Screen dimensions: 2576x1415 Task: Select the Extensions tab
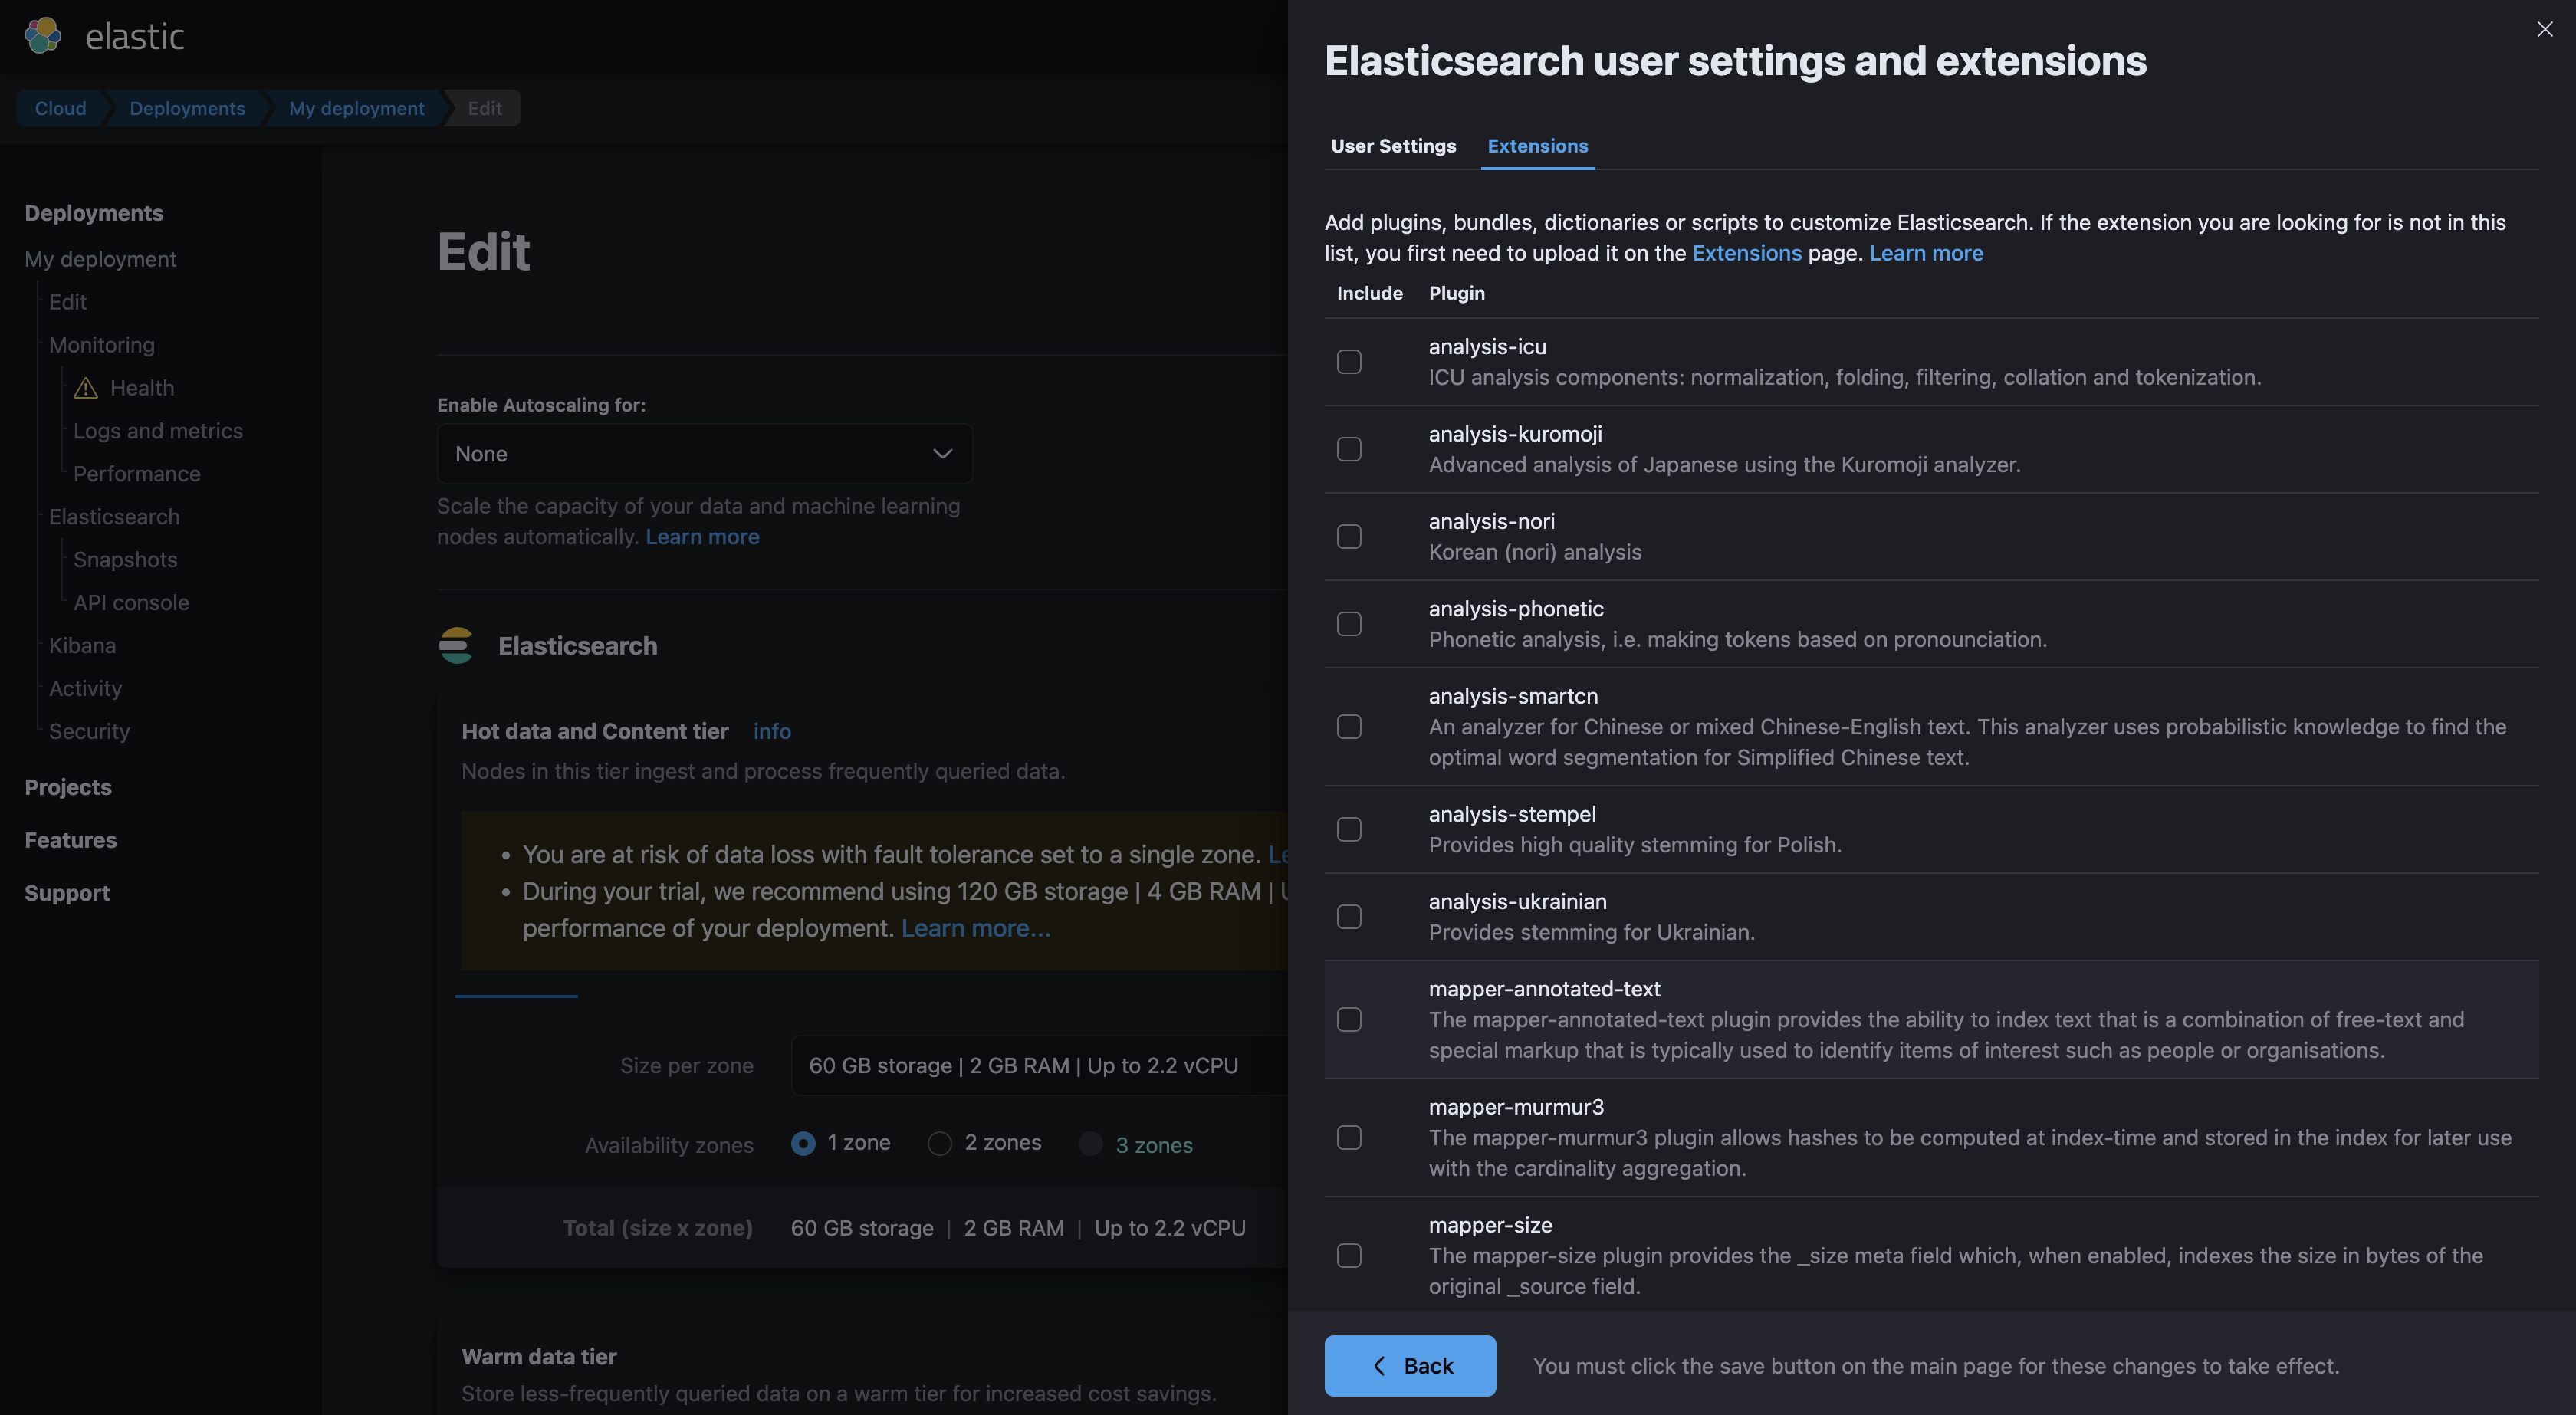[1537, 146]
